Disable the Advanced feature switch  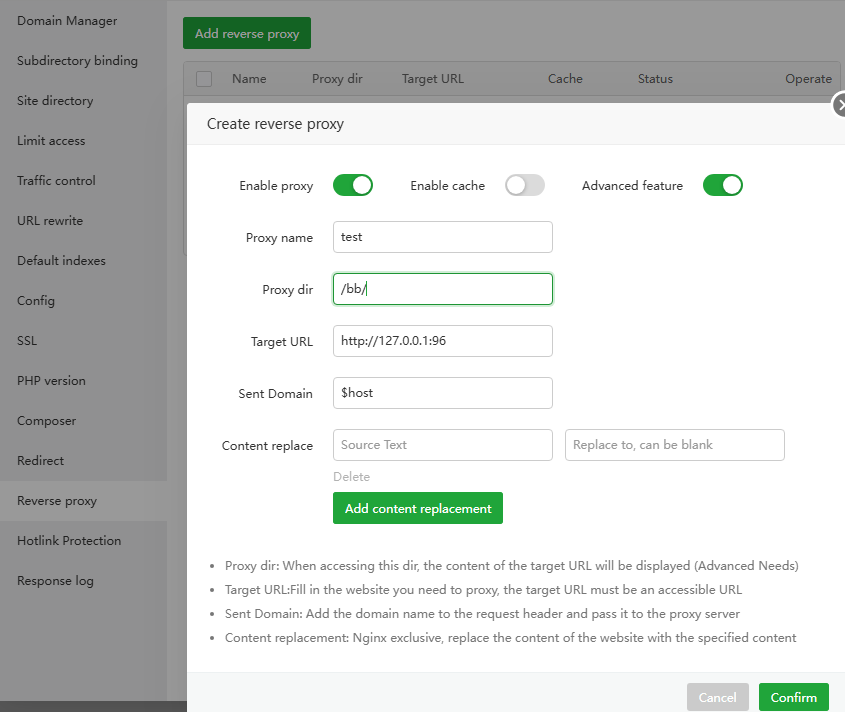(722, 185)
